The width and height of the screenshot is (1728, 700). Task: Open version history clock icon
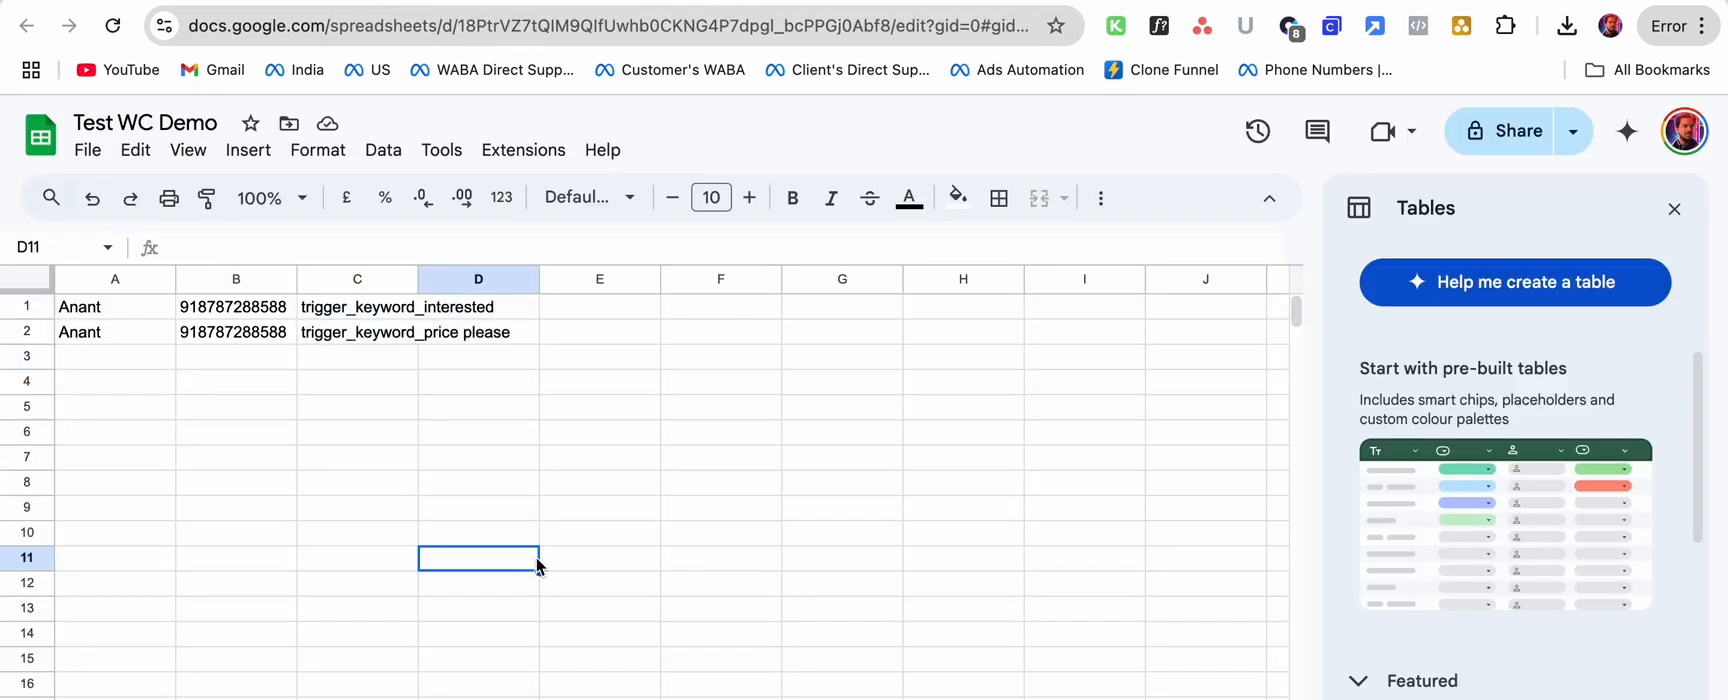(1257, 131)
